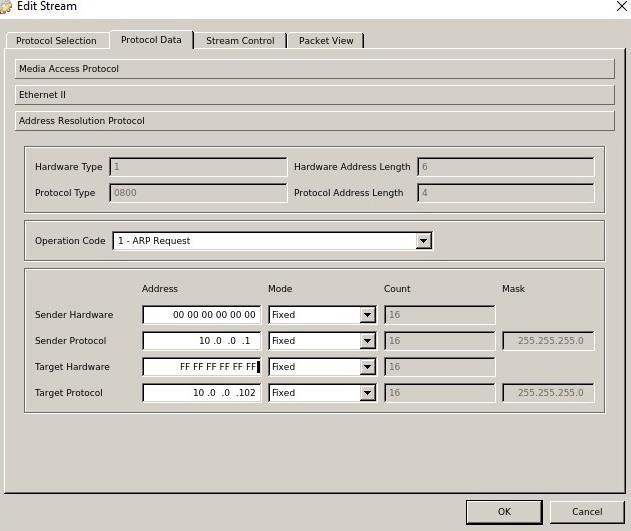The height and width of the screenshot is (531, 631).
Task: Open Target Hardware mode dropdown
Action: tap(367, 367)
